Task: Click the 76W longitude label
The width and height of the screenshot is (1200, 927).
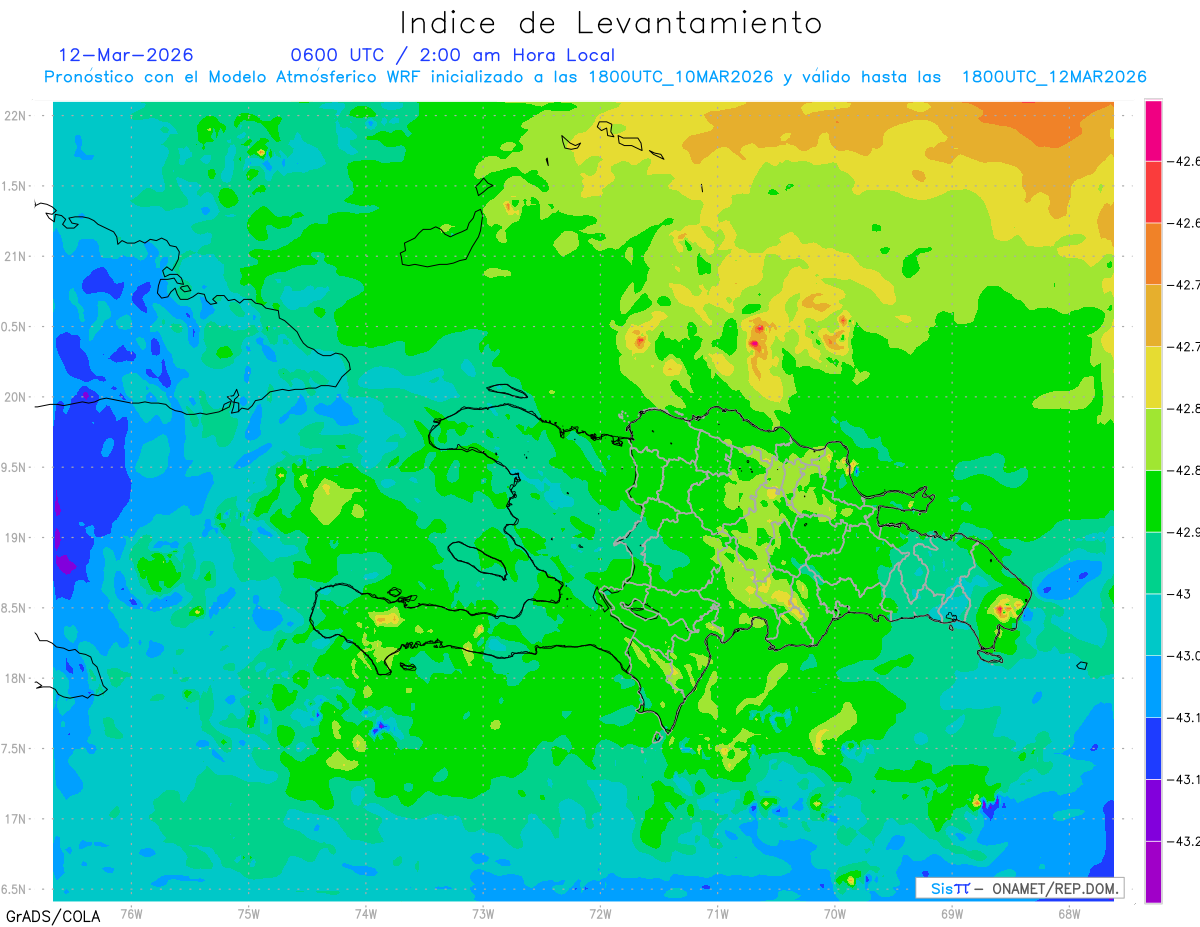Action: pyautogui.click(x=131, y=912)
